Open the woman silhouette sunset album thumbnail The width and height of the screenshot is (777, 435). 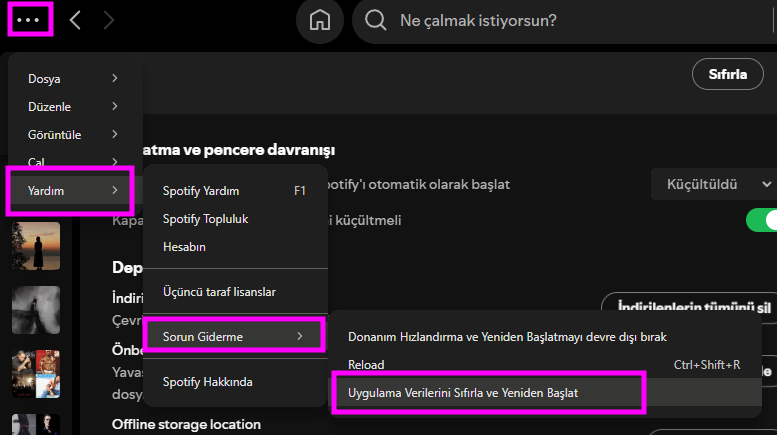(36, 246)
